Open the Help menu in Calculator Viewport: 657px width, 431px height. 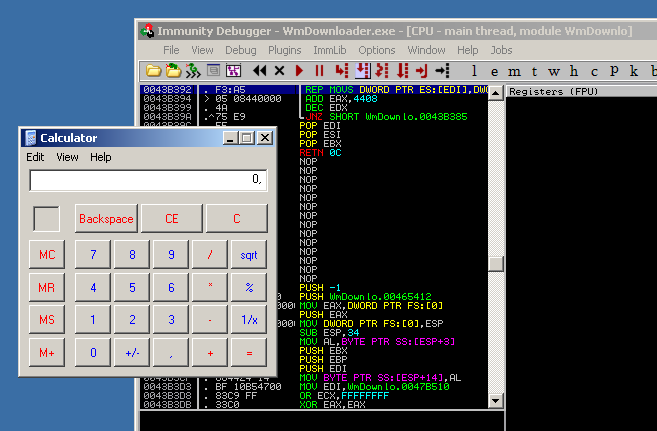pos(101,157)
